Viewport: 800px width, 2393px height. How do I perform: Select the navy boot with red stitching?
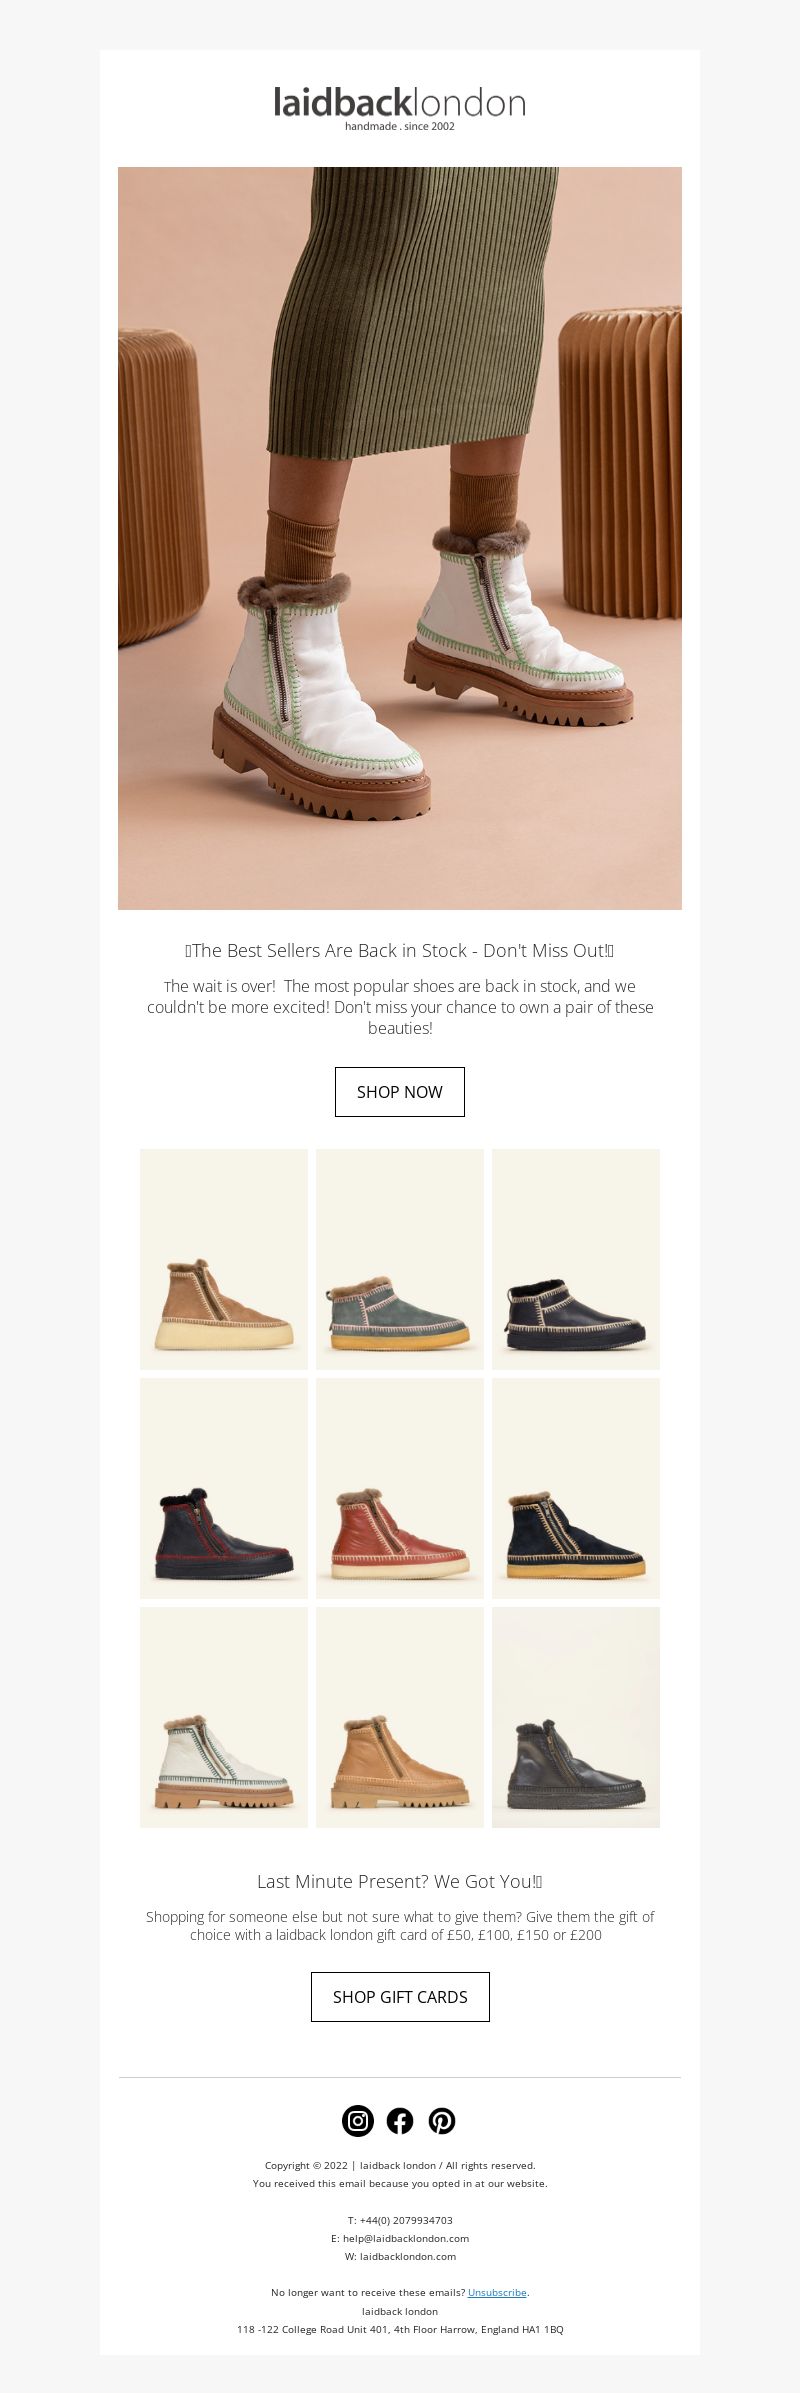(x=224, y=1488)
